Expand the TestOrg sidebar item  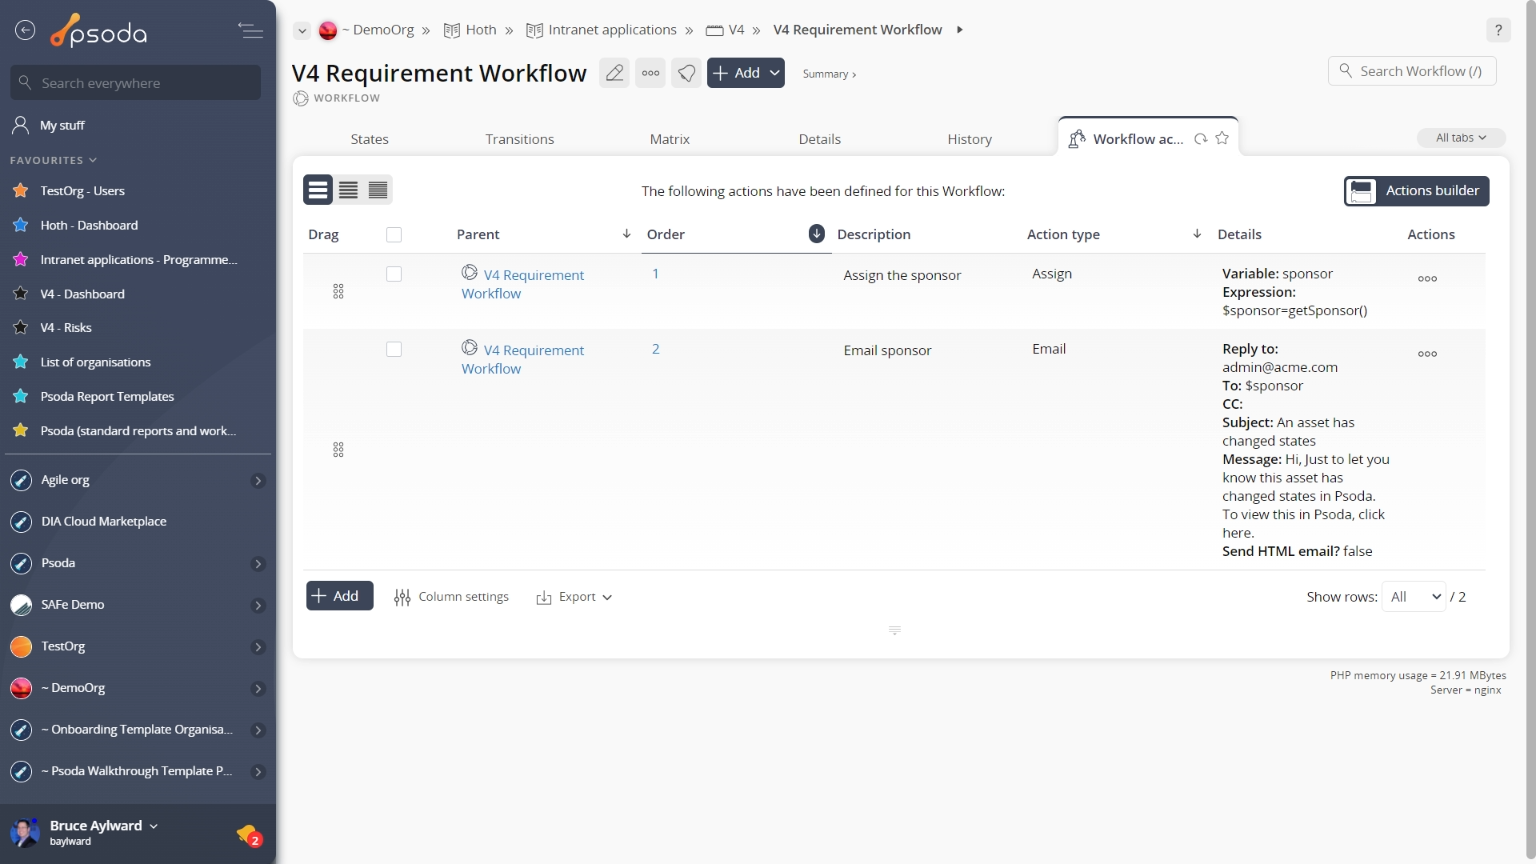pos(258,647)
